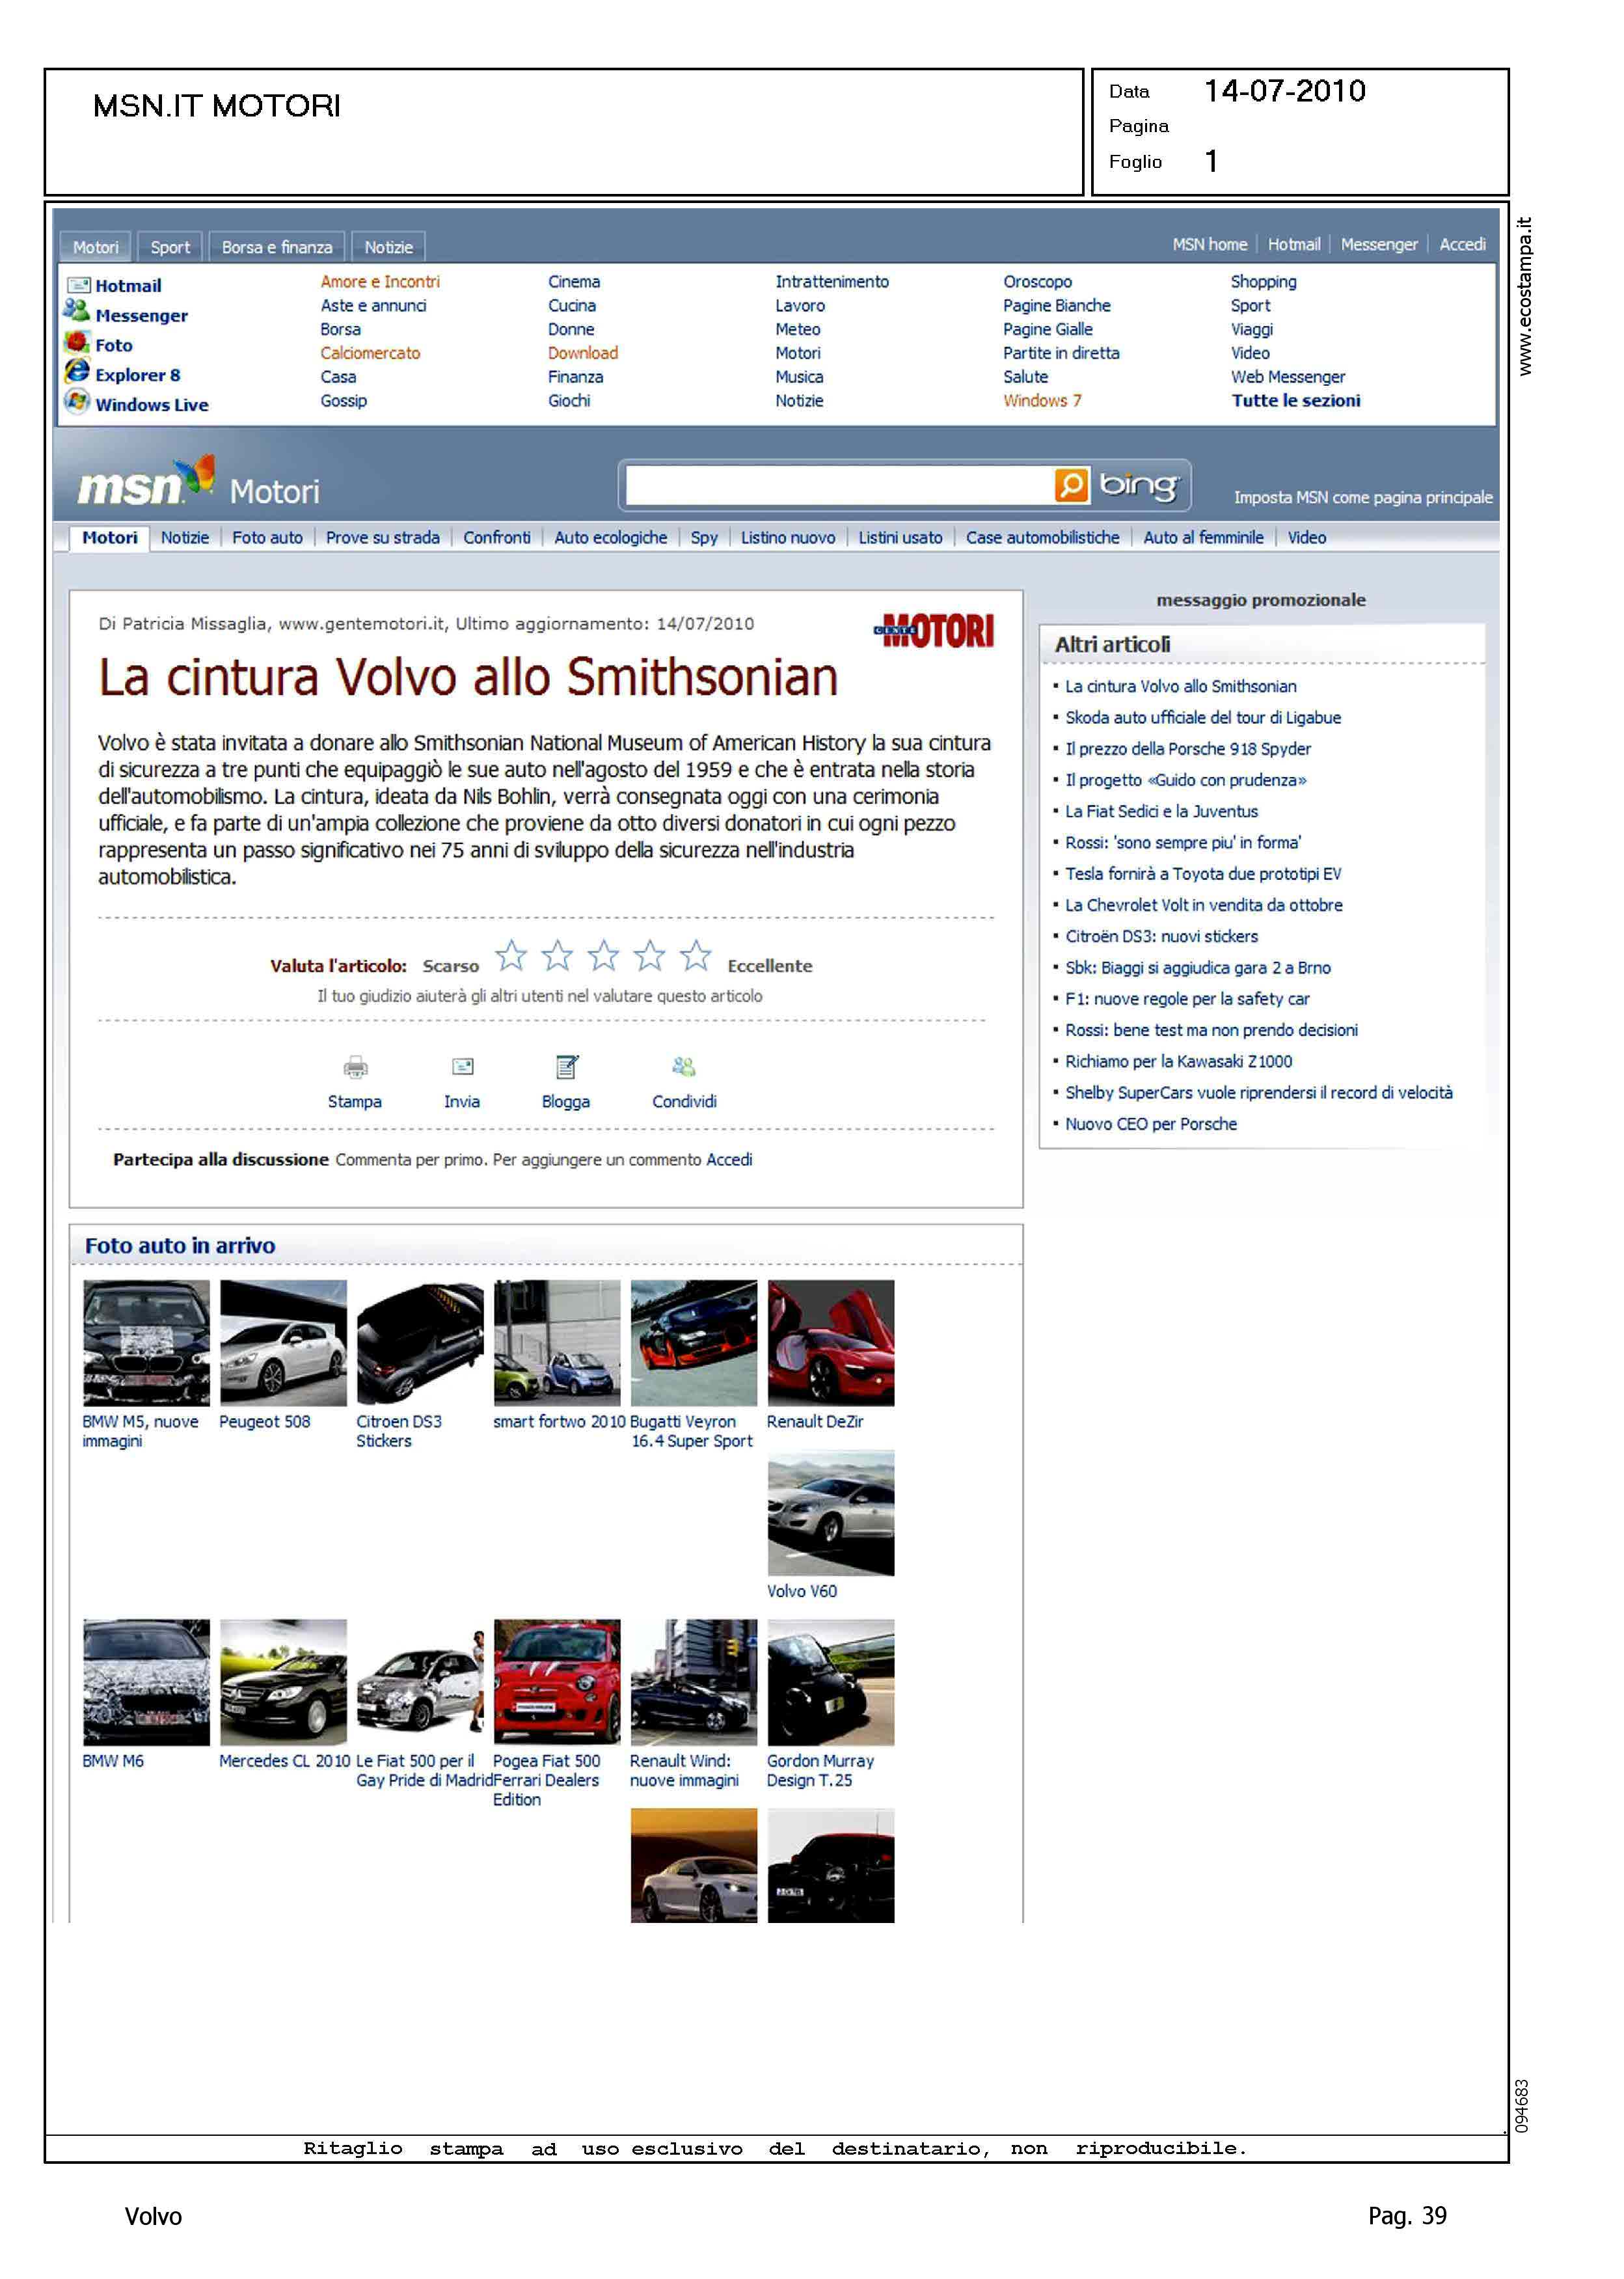Click the Invia envelope icon
The width and height of the screenshot is (1624, 2279).
point(462,1067)
